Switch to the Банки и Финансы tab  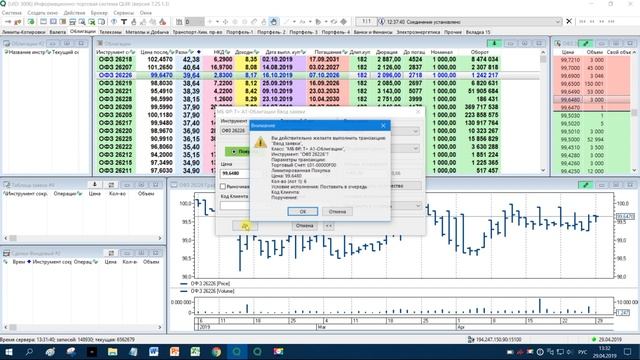coord(373,32)
